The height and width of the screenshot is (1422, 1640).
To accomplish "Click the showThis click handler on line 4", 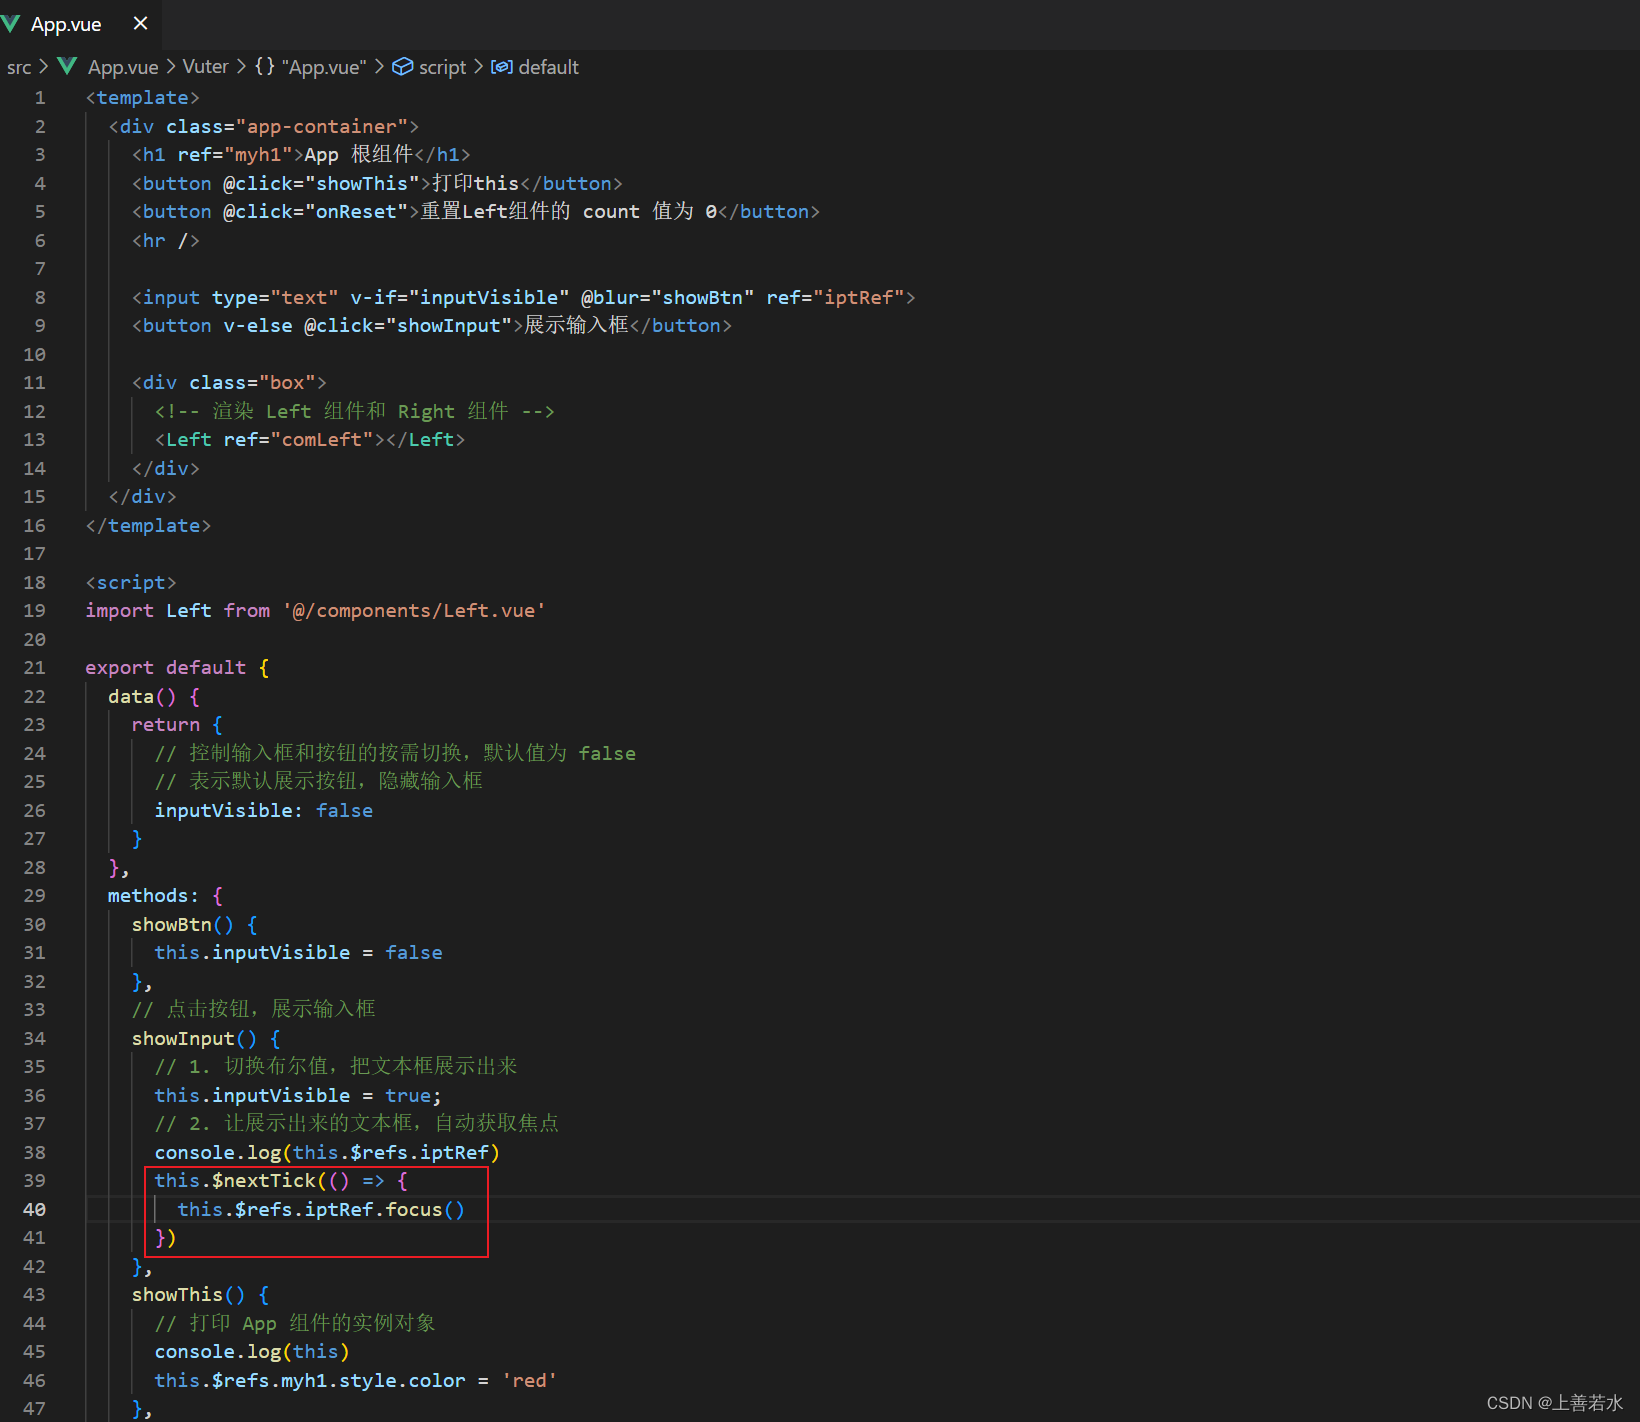I will 322,184.
